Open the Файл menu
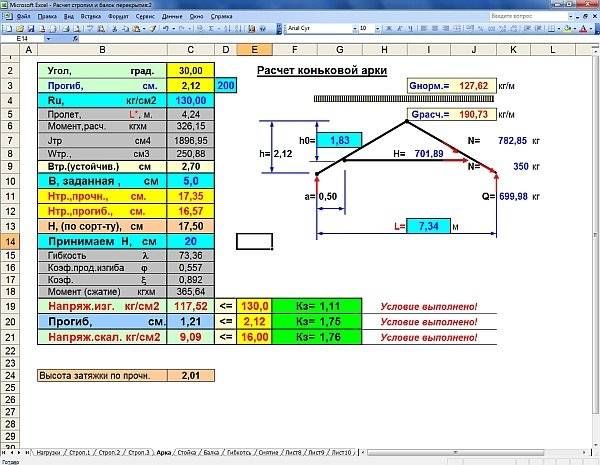The image size is (600, 465). coord(23,16)
